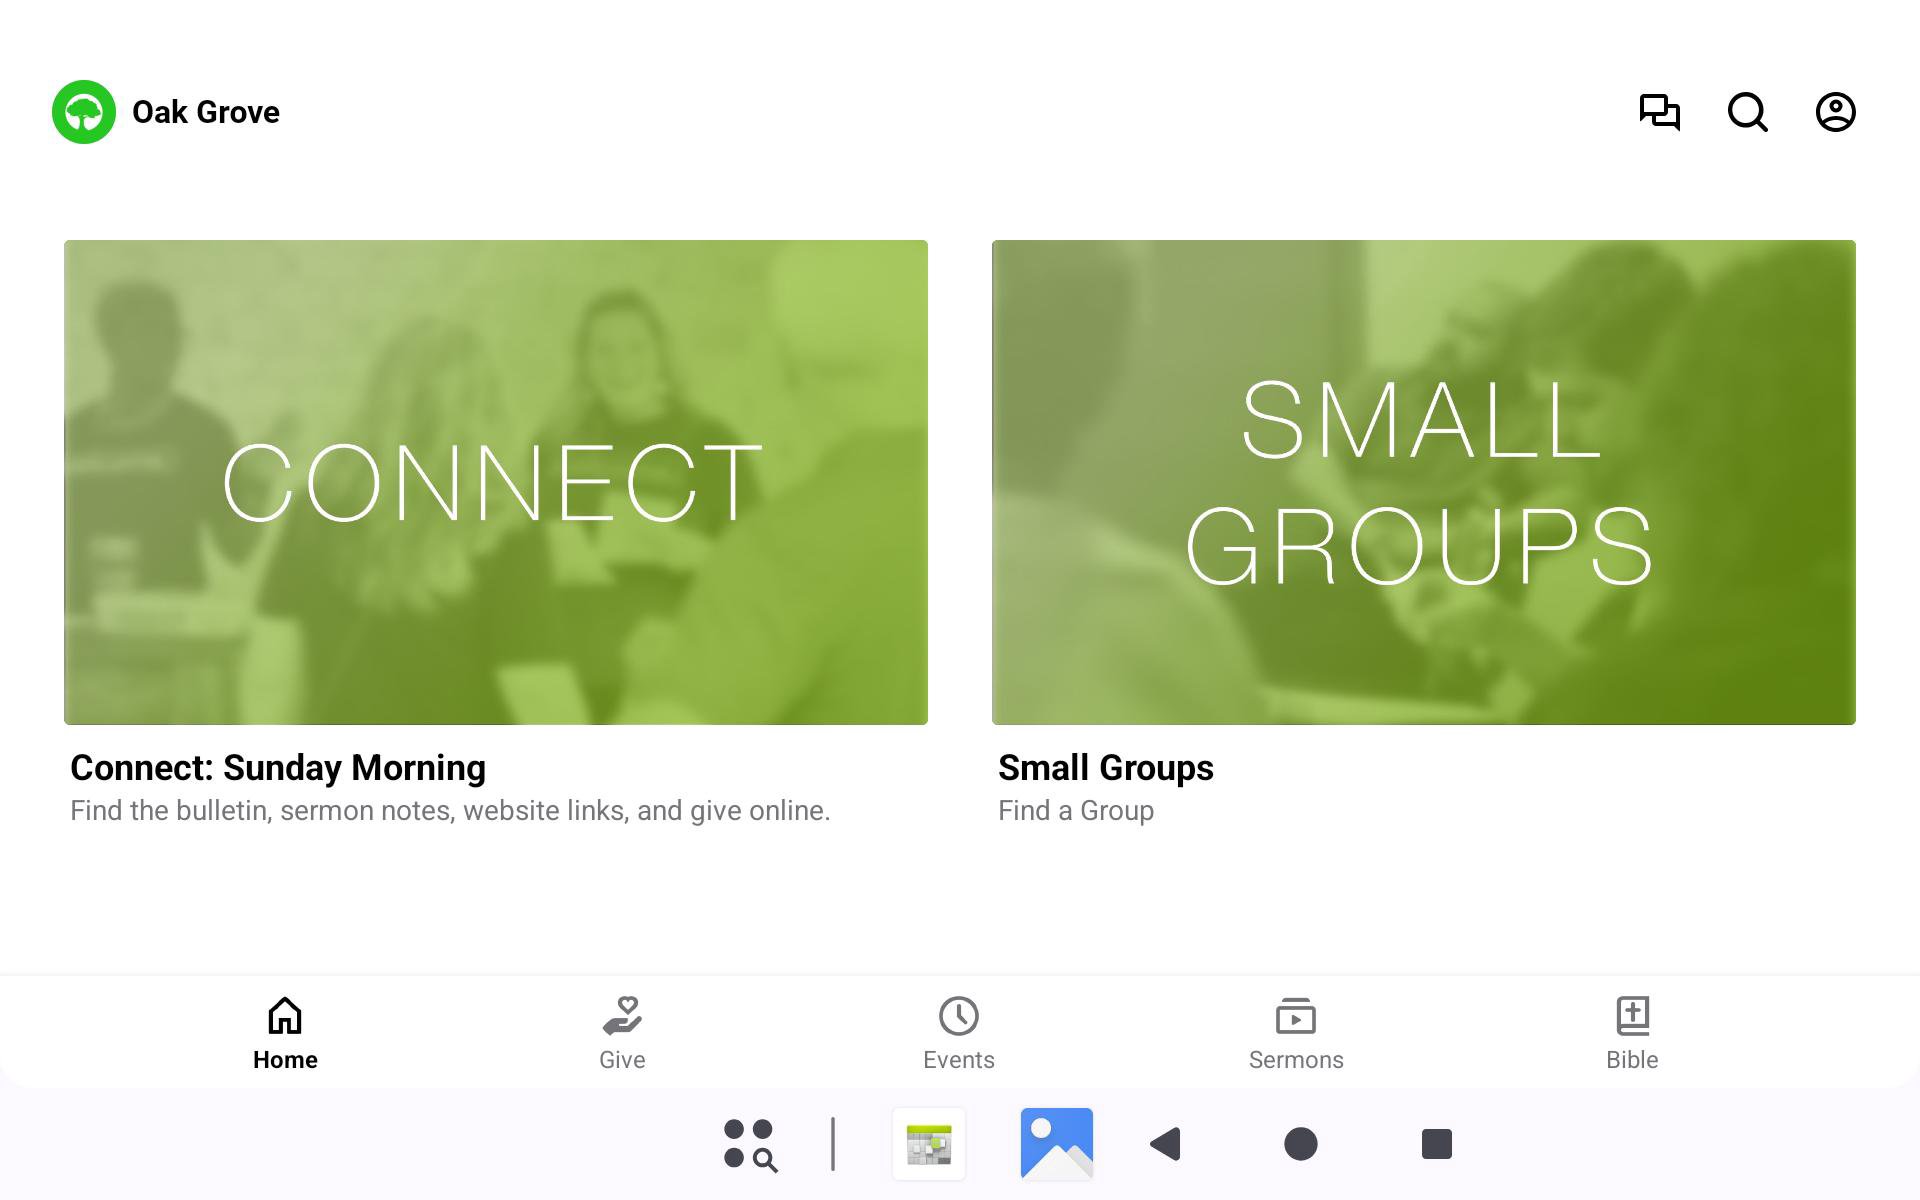Image resolution: width=1920 pixels, height=1200 pixels.
Task: Click the Small Groups title
Action: click(1105, 768)
